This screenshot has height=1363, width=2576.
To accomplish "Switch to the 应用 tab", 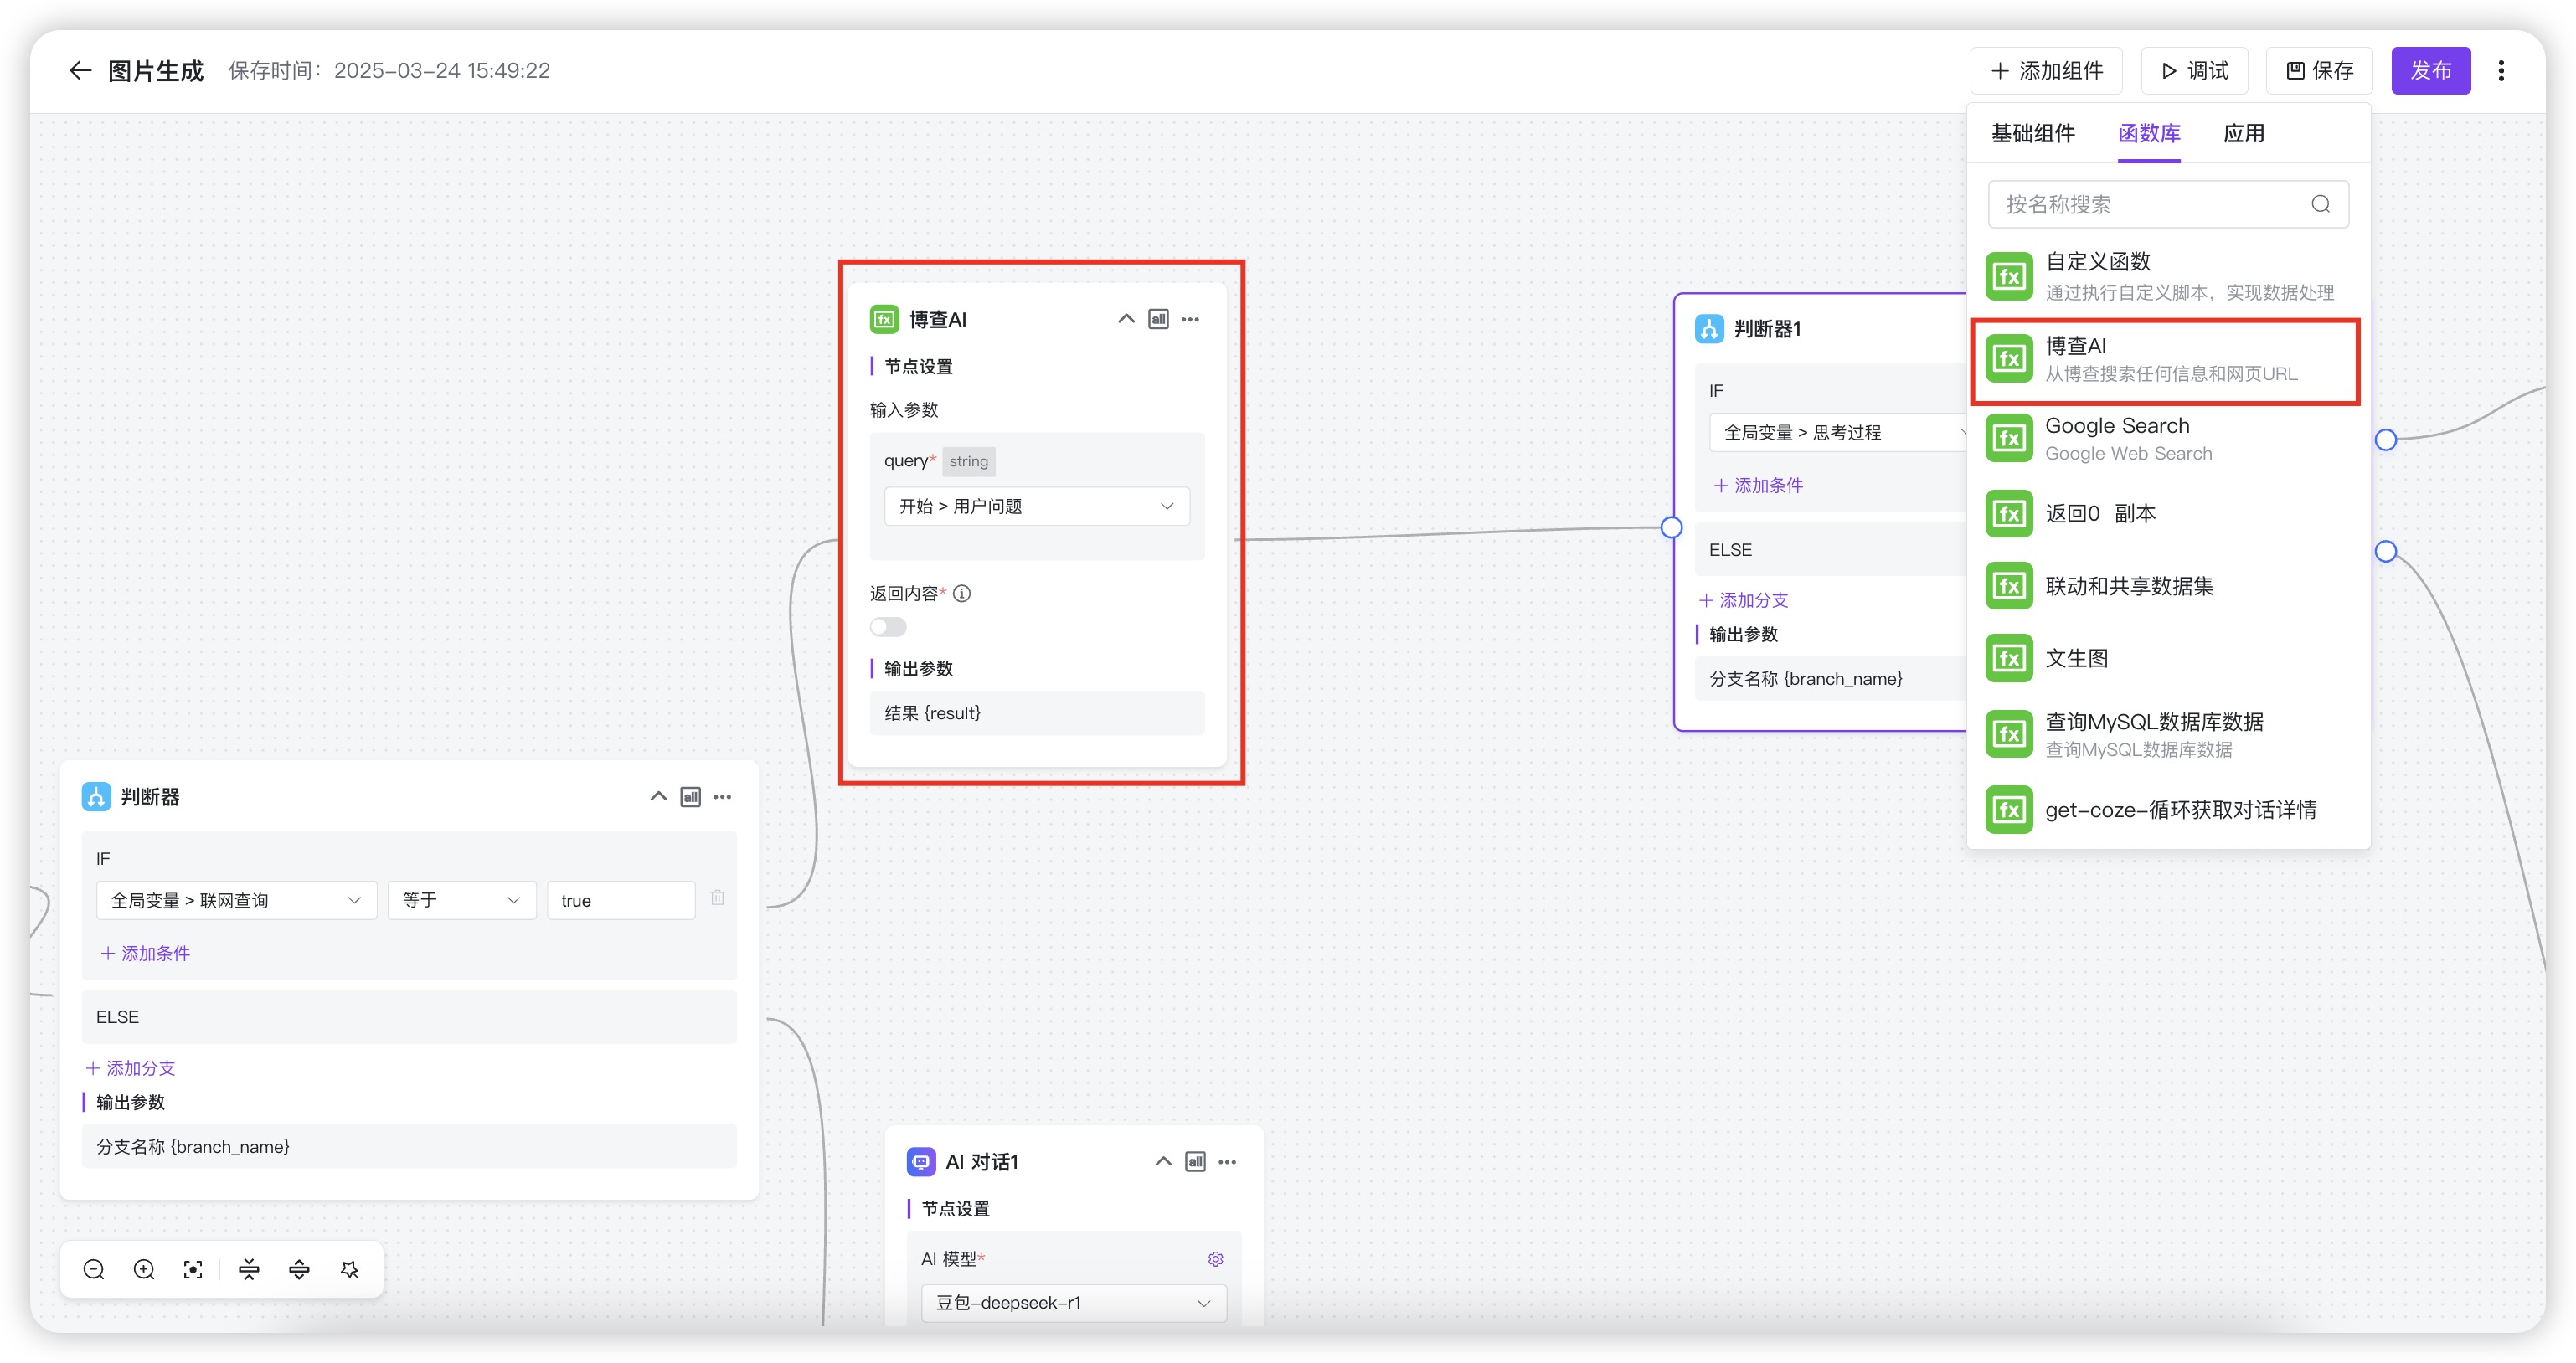I will click(x=2243, y=133).
